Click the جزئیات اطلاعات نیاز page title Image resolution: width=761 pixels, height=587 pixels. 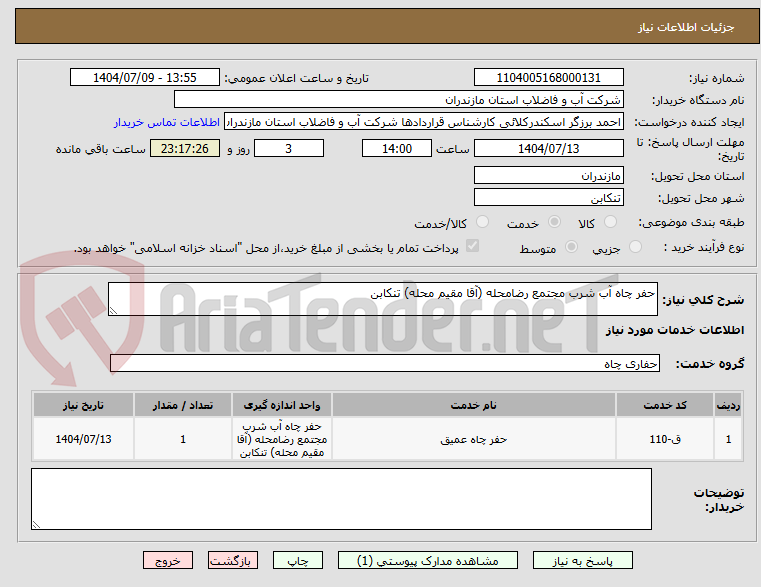point(686,27)
